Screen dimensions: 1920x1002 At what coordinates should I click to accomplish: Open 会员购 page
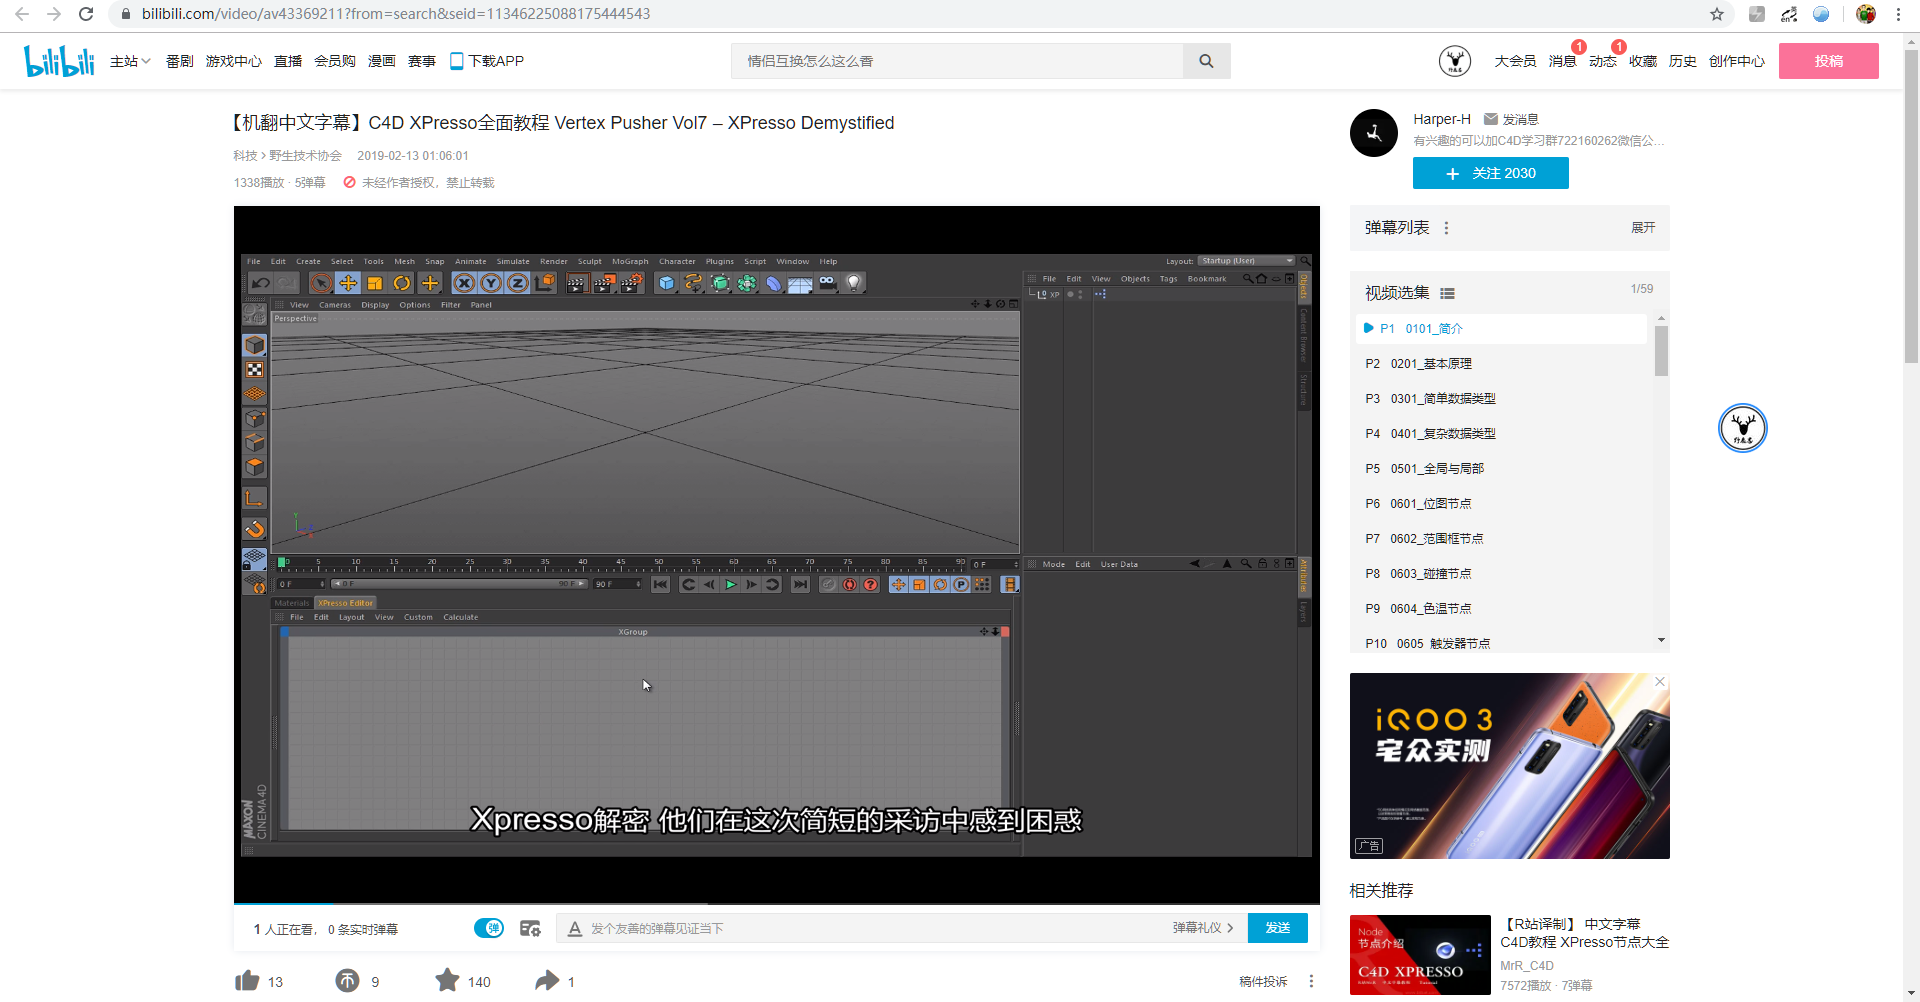pos(335,61)
